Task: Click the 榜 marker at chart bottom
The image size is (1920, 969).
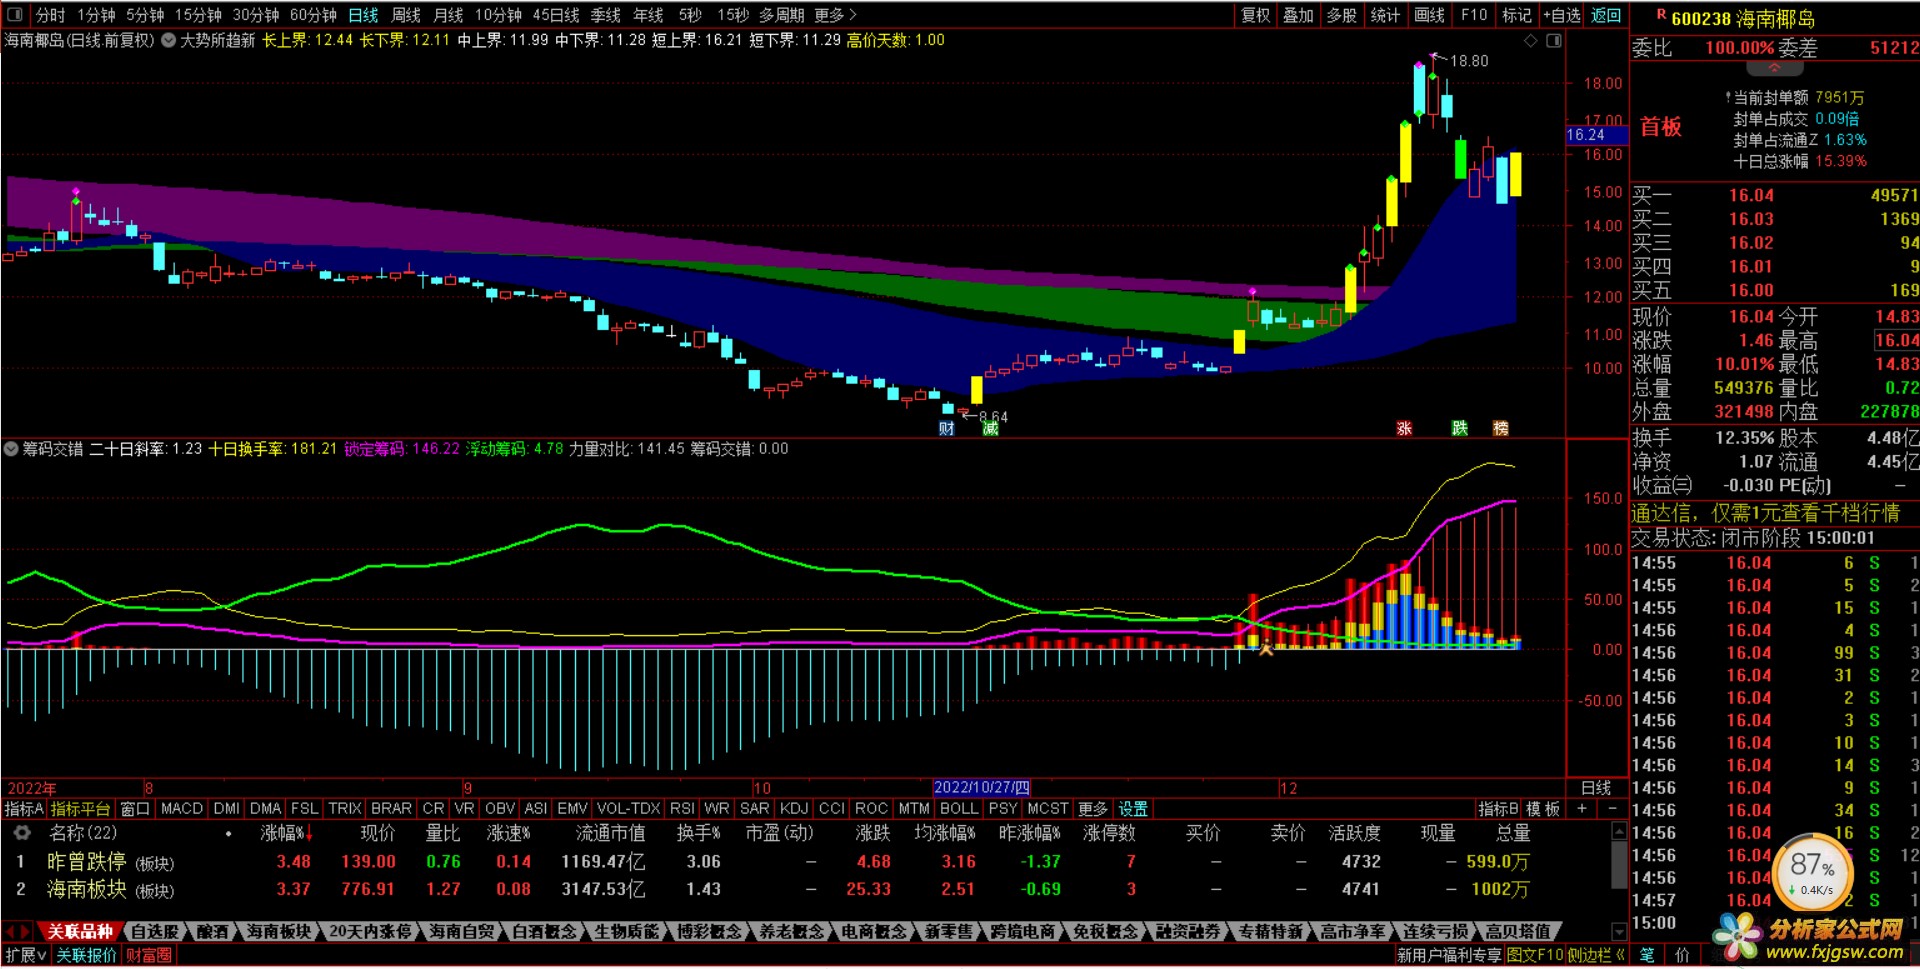Action: pos(1500,428)
